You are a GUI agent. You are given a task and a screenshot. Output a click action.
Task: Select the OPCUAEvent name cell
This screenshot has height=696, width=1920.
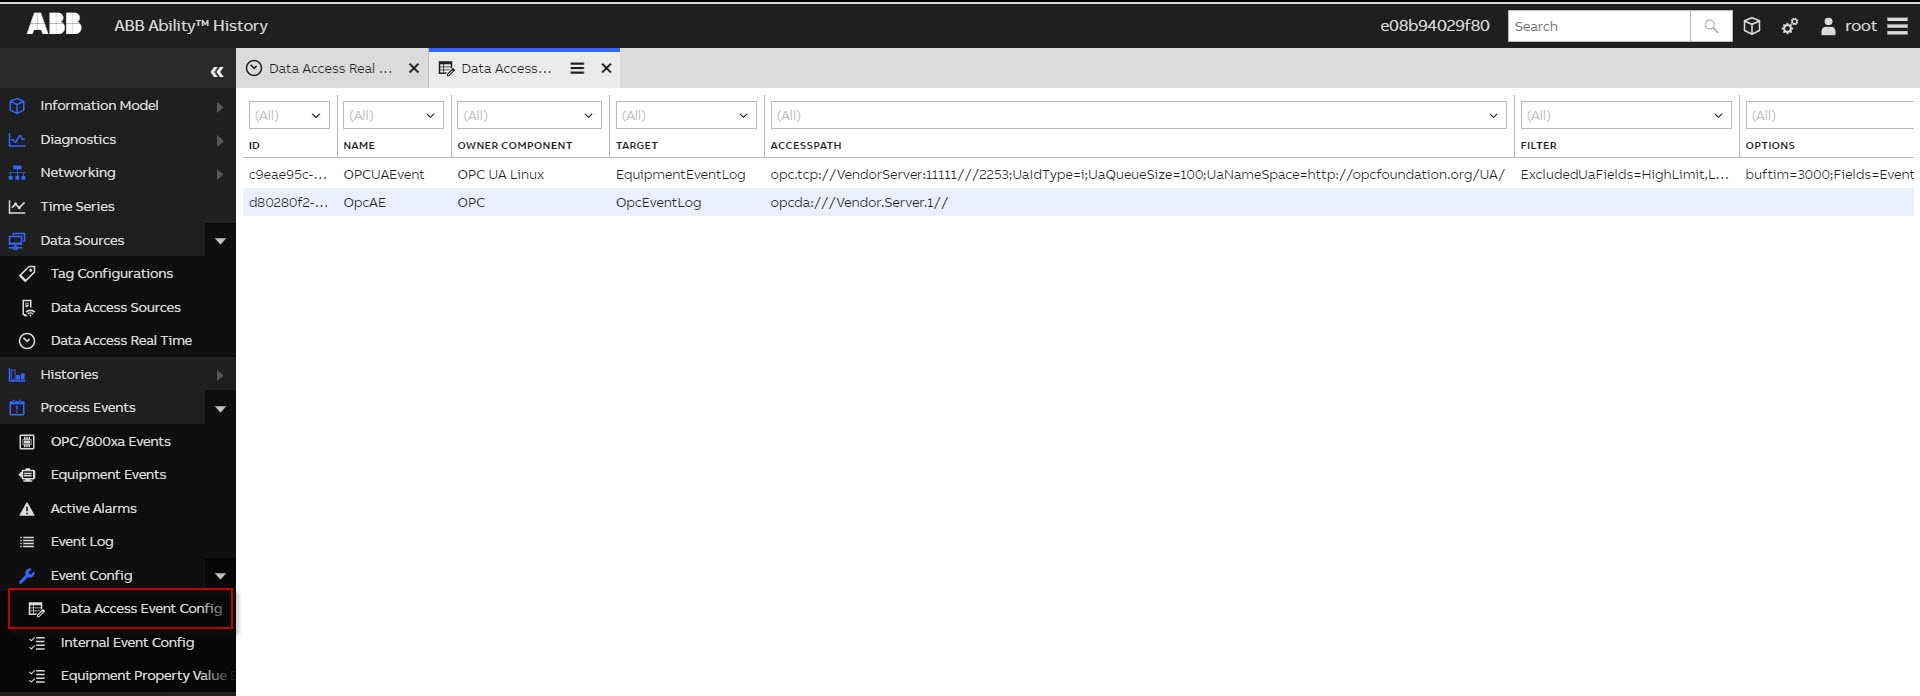coord(384,174)
